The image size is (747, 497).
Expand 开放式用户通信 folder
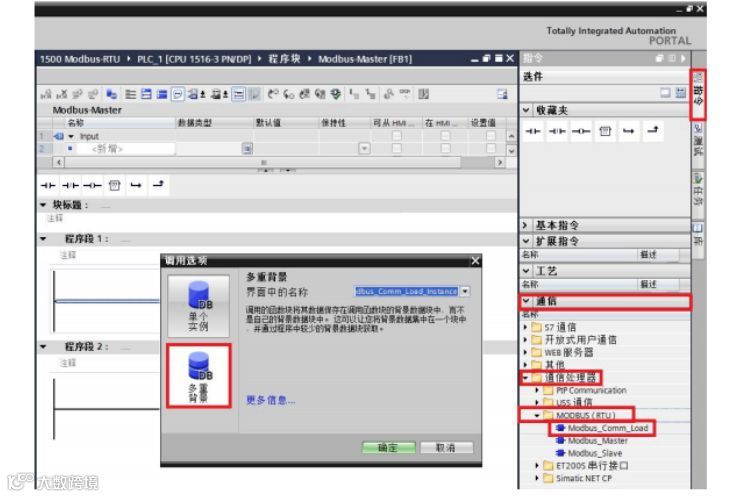(525, 340)
